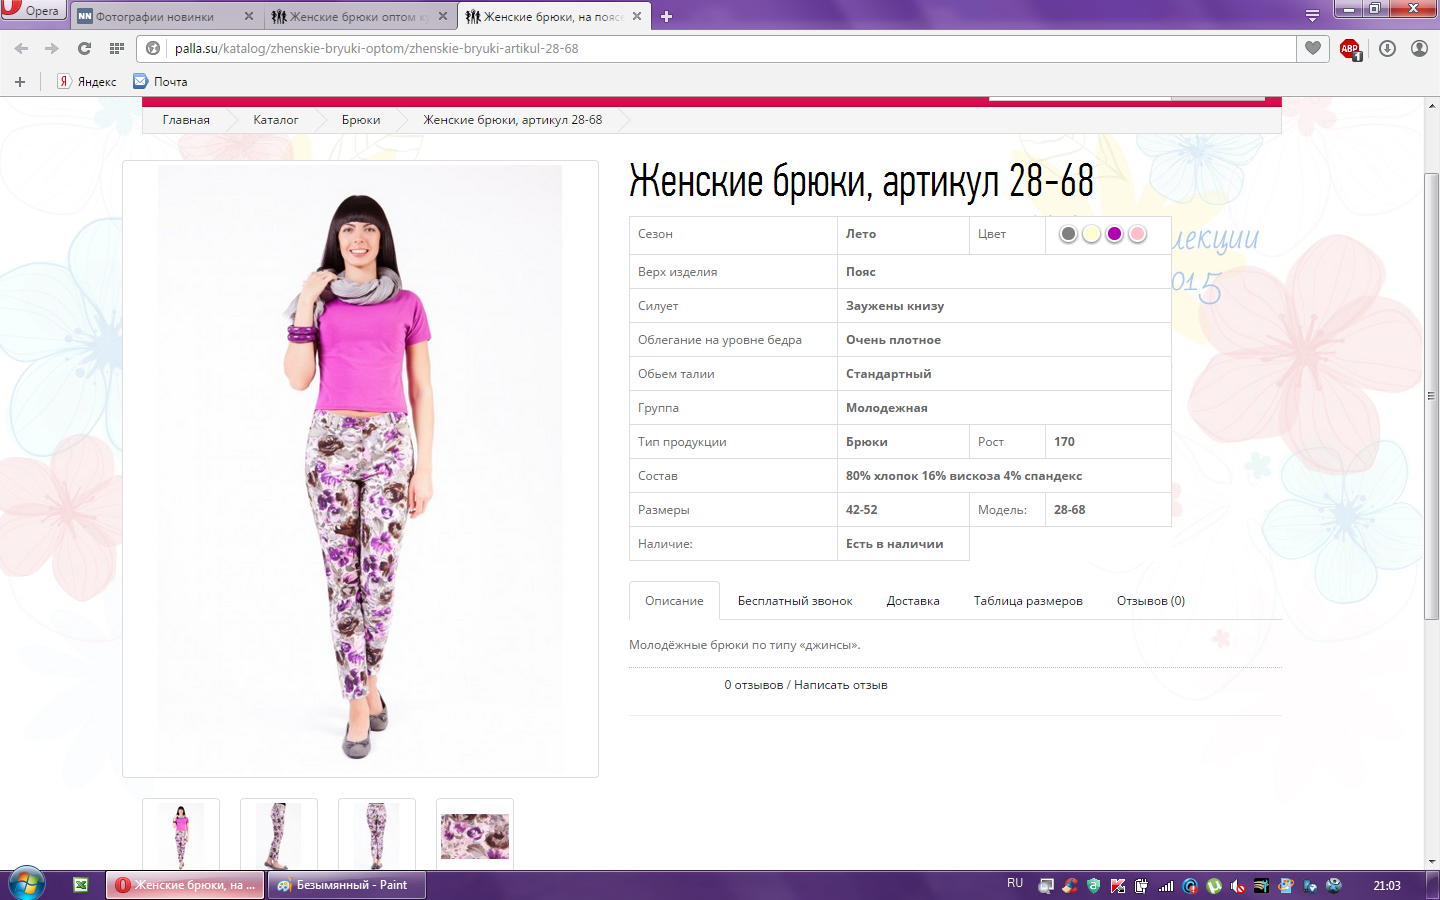Switch to the Доставка tab
1440x900 pixels.
[912, 601]
